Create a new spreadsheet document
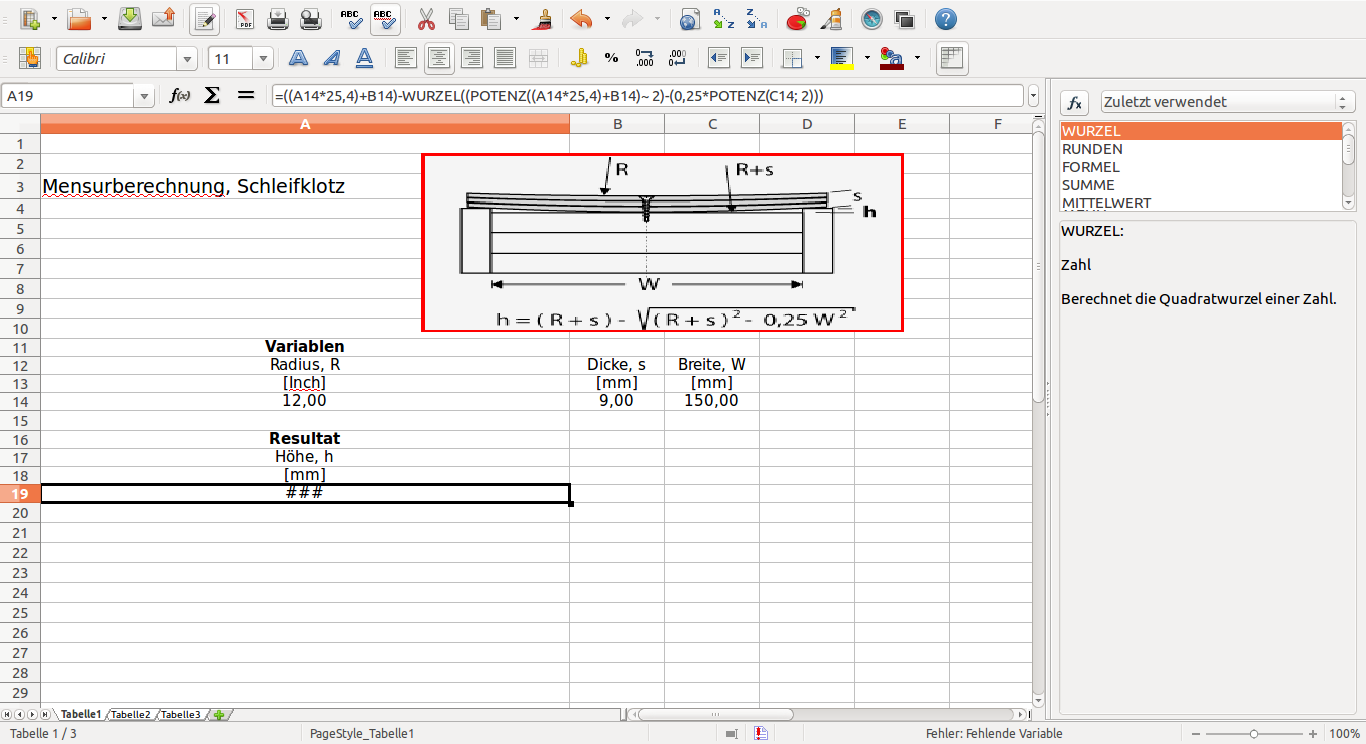The width and height of the screenshot is (1366, 744). click(x=30, y=18)
